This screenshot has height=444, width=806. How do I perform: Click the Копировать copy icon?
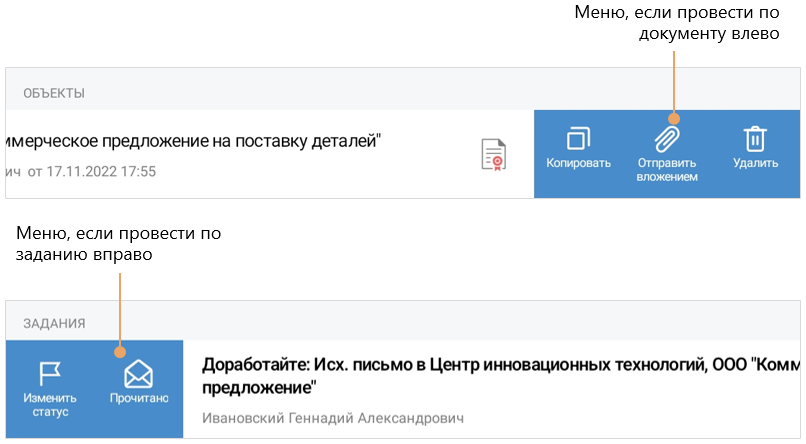coord(578,139)
